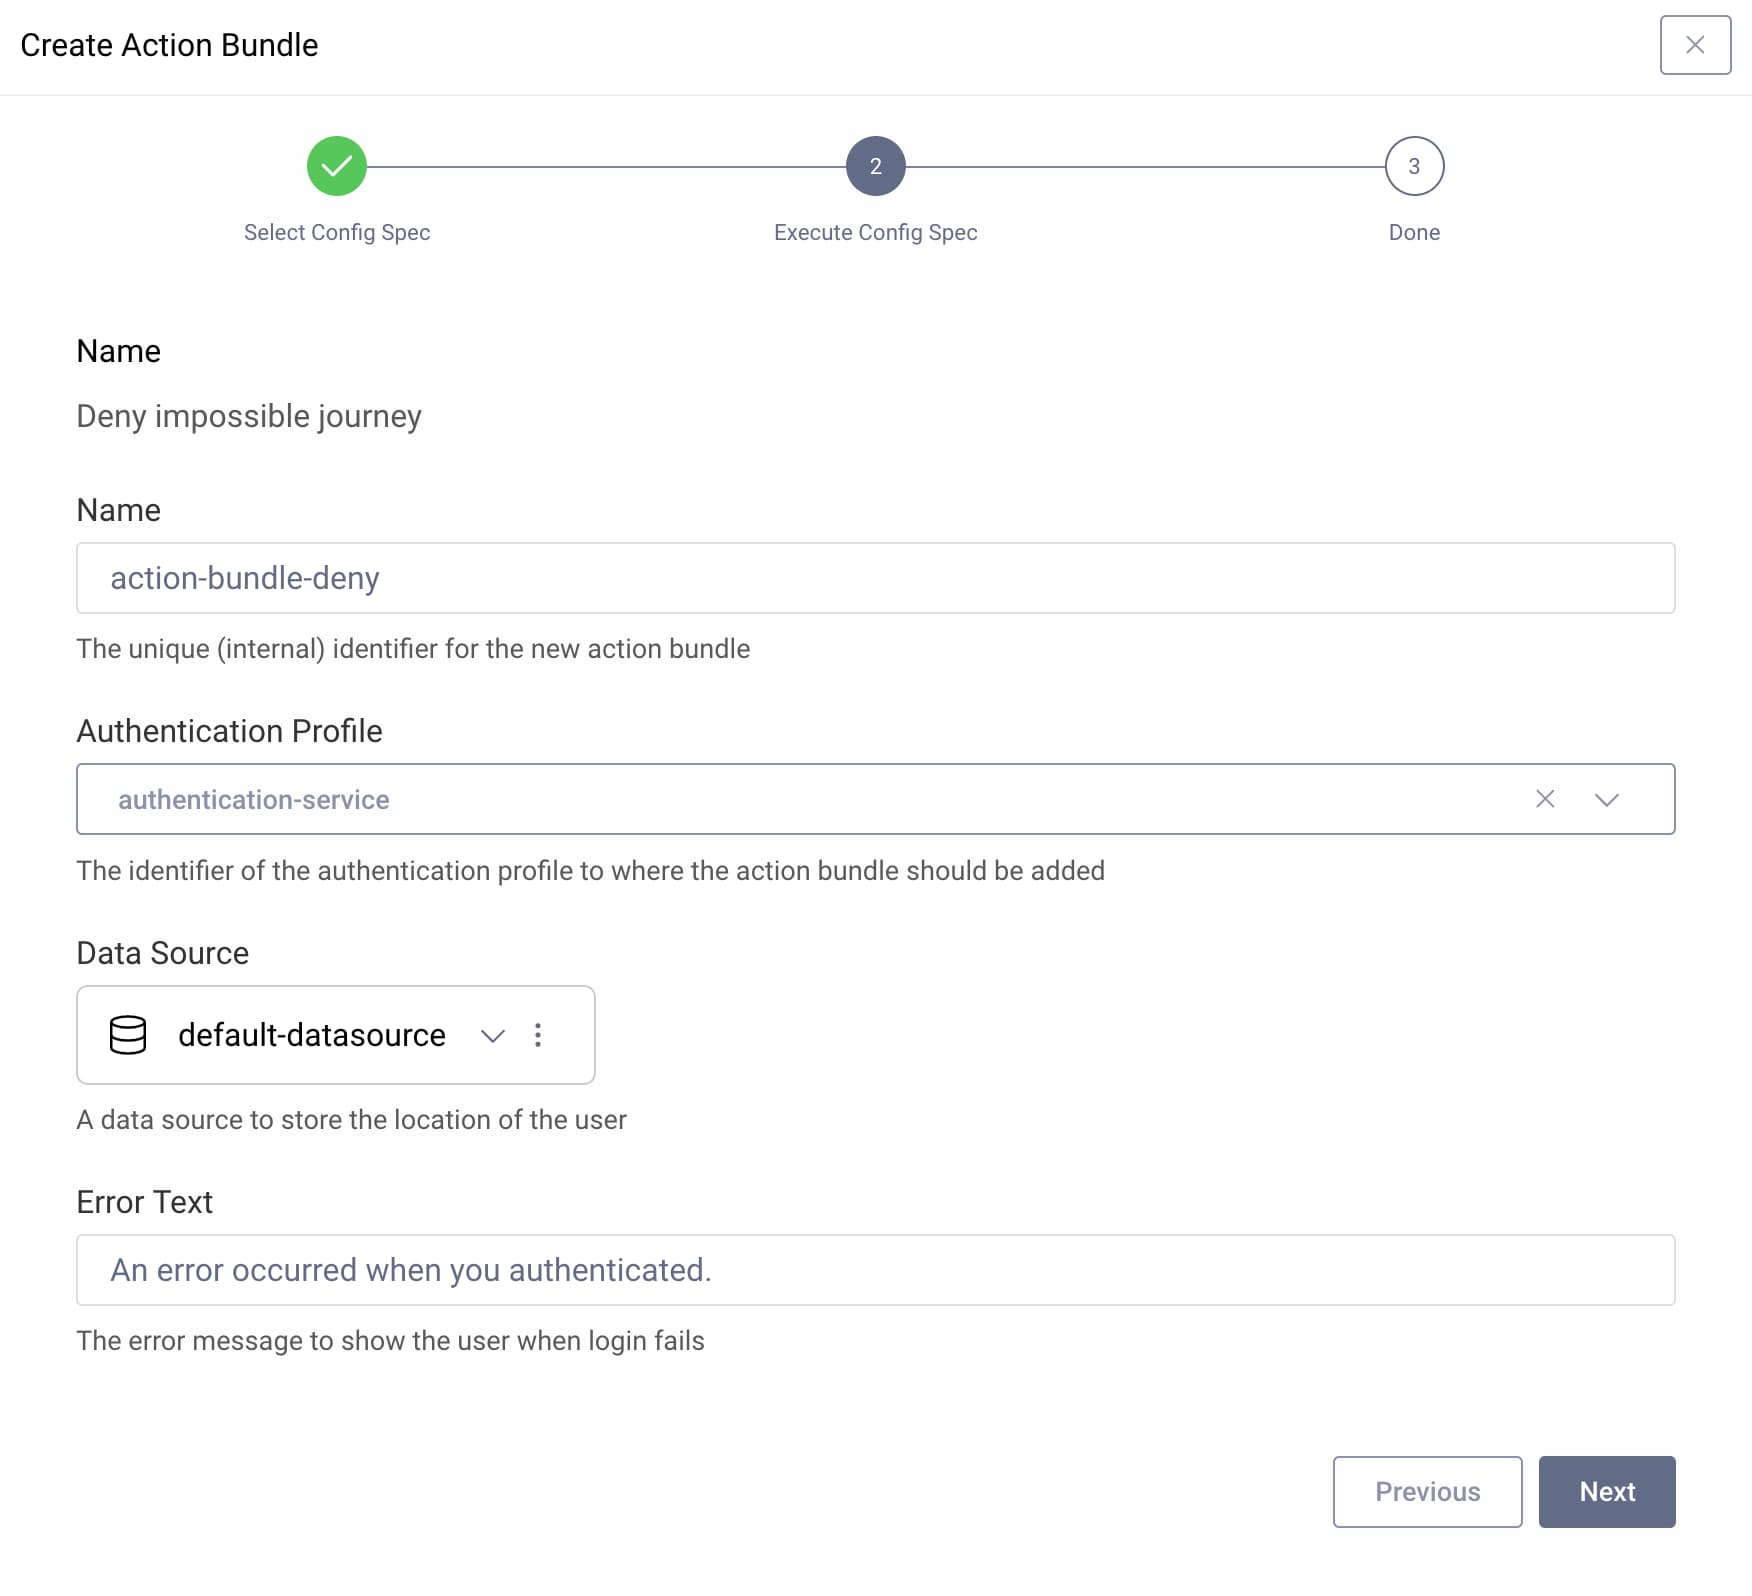Click the Authentication Profile field label
This screenshot has height=1596, width=1752.
[x=229, y=731]
